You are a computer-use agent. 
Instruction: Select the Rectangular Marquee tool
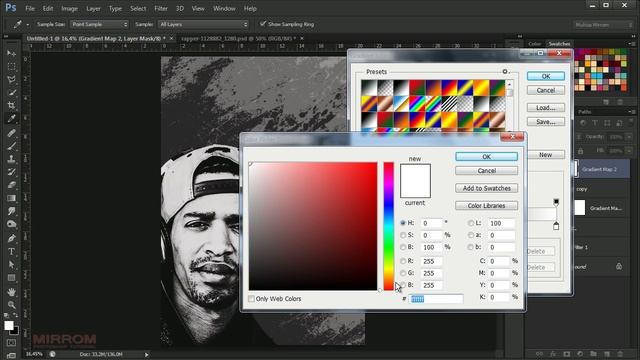pos(11,67)
